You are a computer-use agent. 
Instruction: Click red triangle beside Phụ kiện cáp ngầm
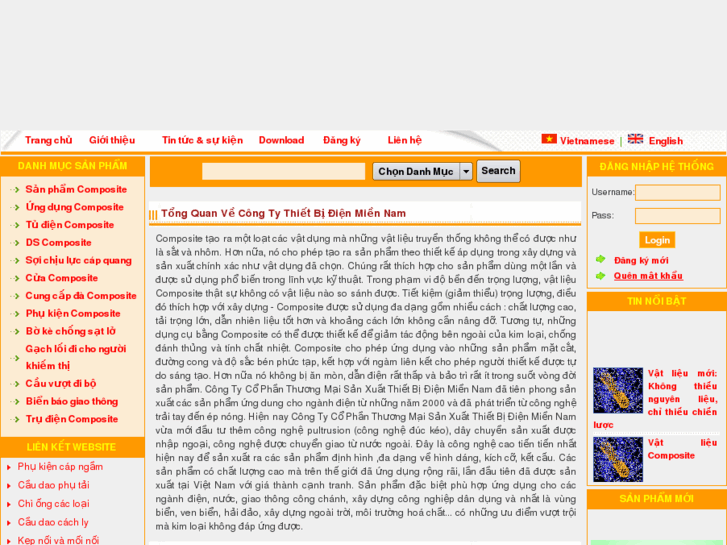click(x=9, y=468)
